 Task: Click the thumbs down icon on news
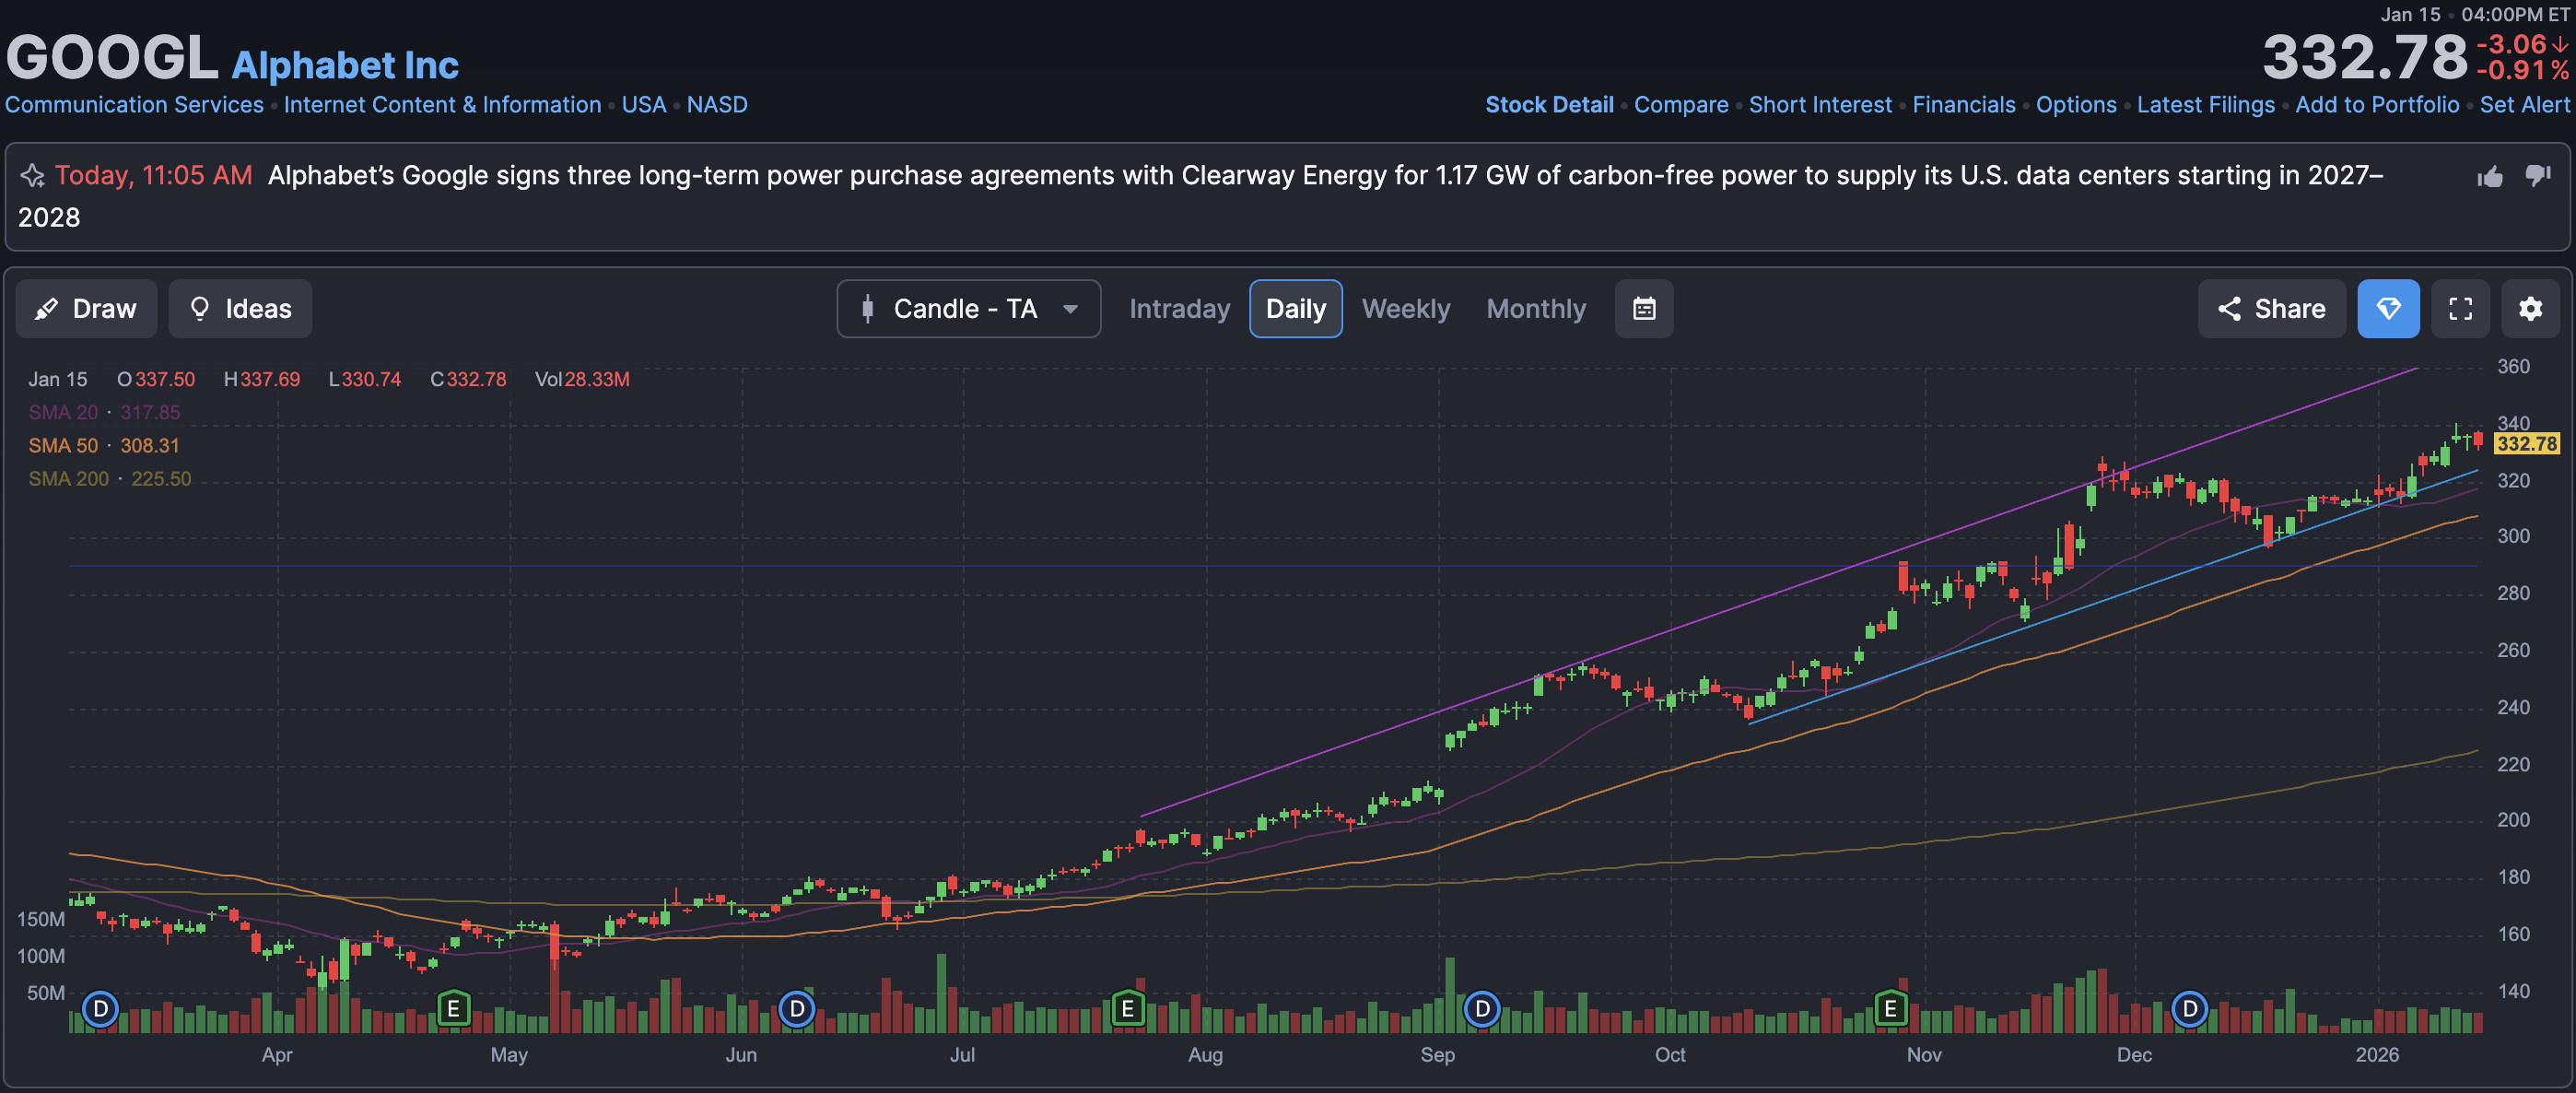click(x=2537, y=176)
